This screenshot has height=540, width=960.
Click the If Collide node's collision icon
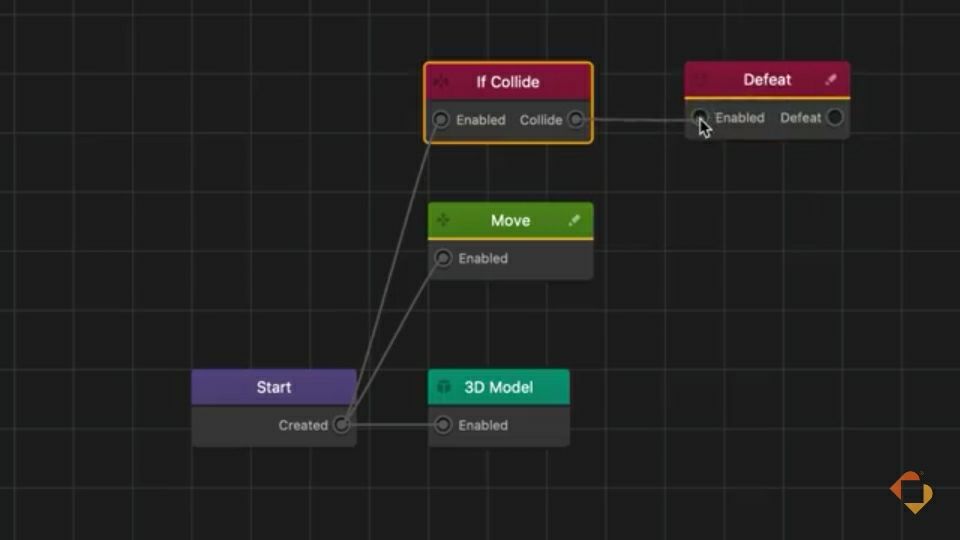pyautogui.click(x=441, y=82)
